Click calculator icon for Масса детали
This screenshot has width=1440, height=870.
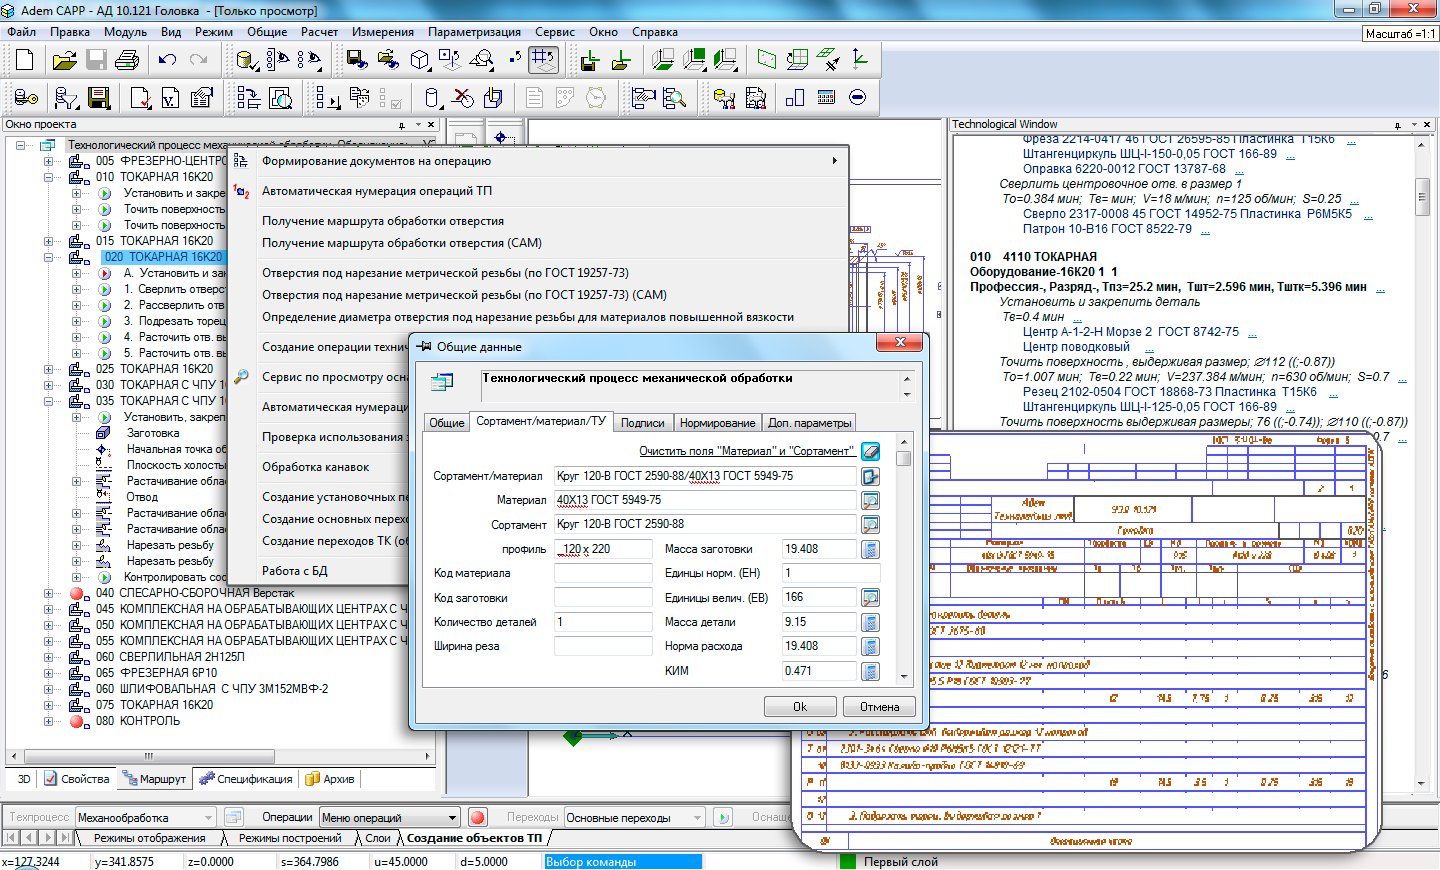tap(870, 622)
